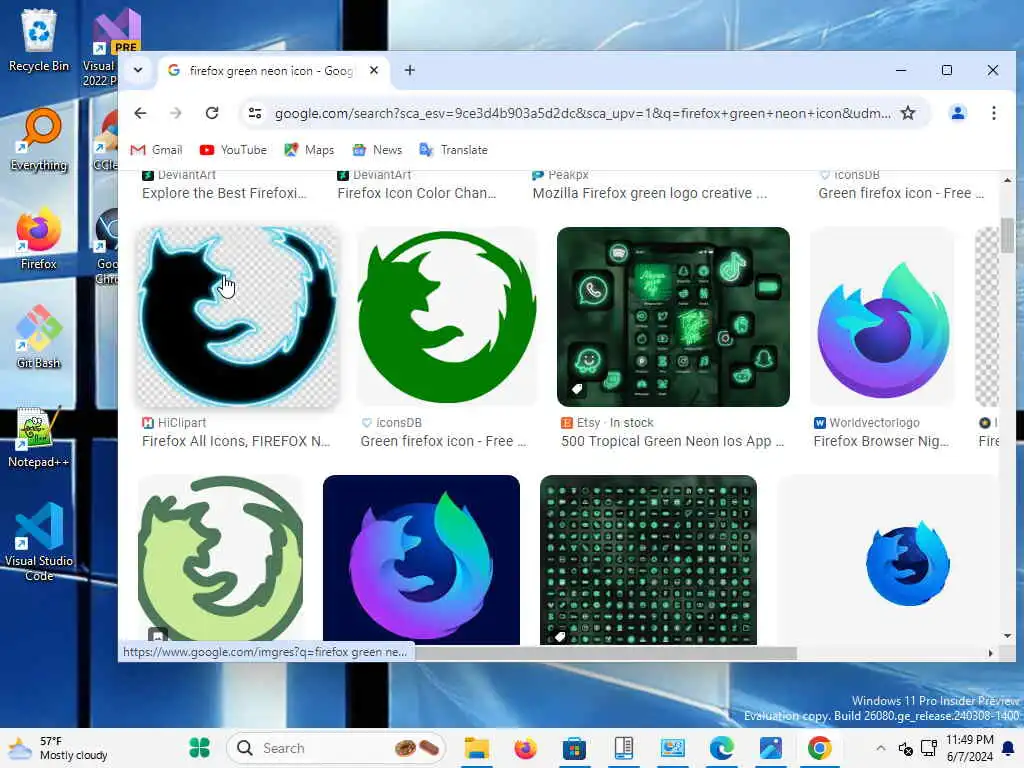Select the Notepad++ desktop shortcut

[x=39, y=438]
